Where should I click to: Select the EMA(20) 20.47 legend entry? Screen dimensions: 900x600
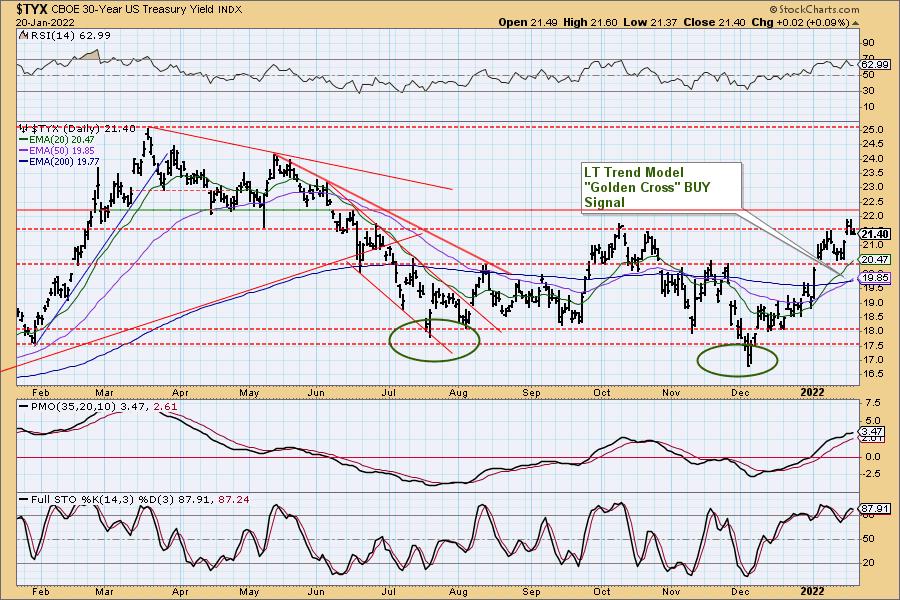[57, 140]
